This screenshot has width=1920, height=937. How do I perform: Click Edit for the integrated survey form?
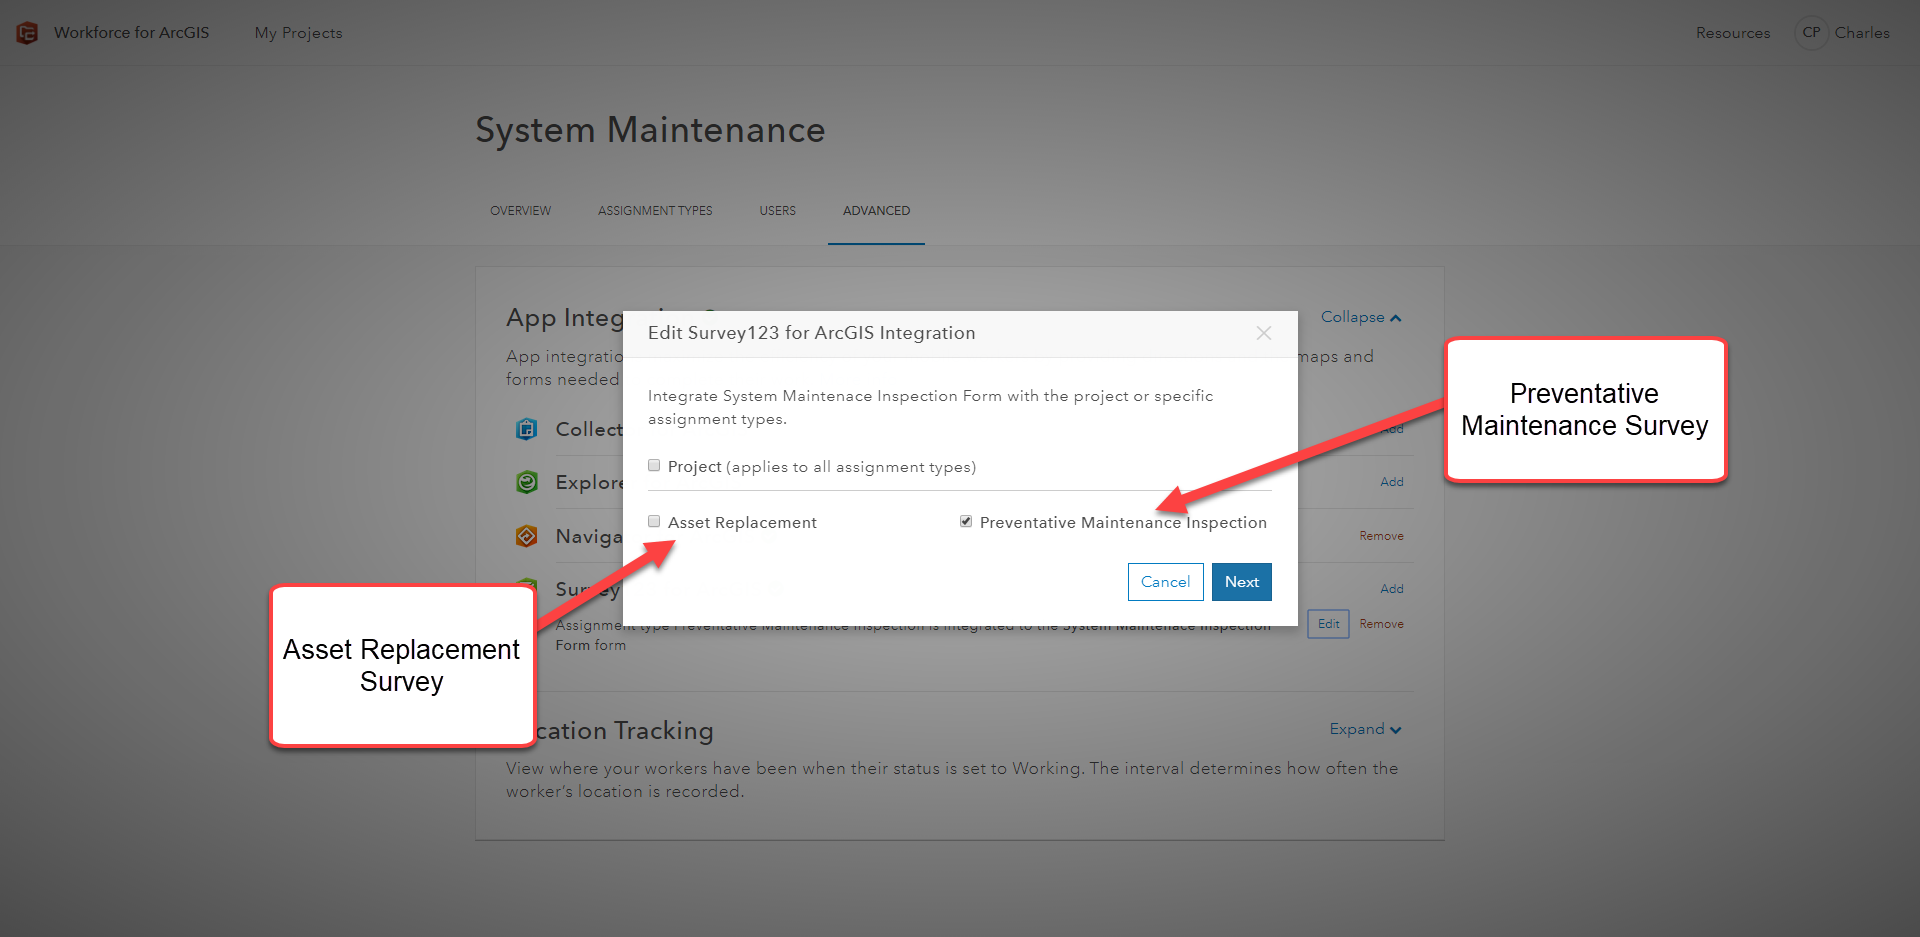point(1328,624)
